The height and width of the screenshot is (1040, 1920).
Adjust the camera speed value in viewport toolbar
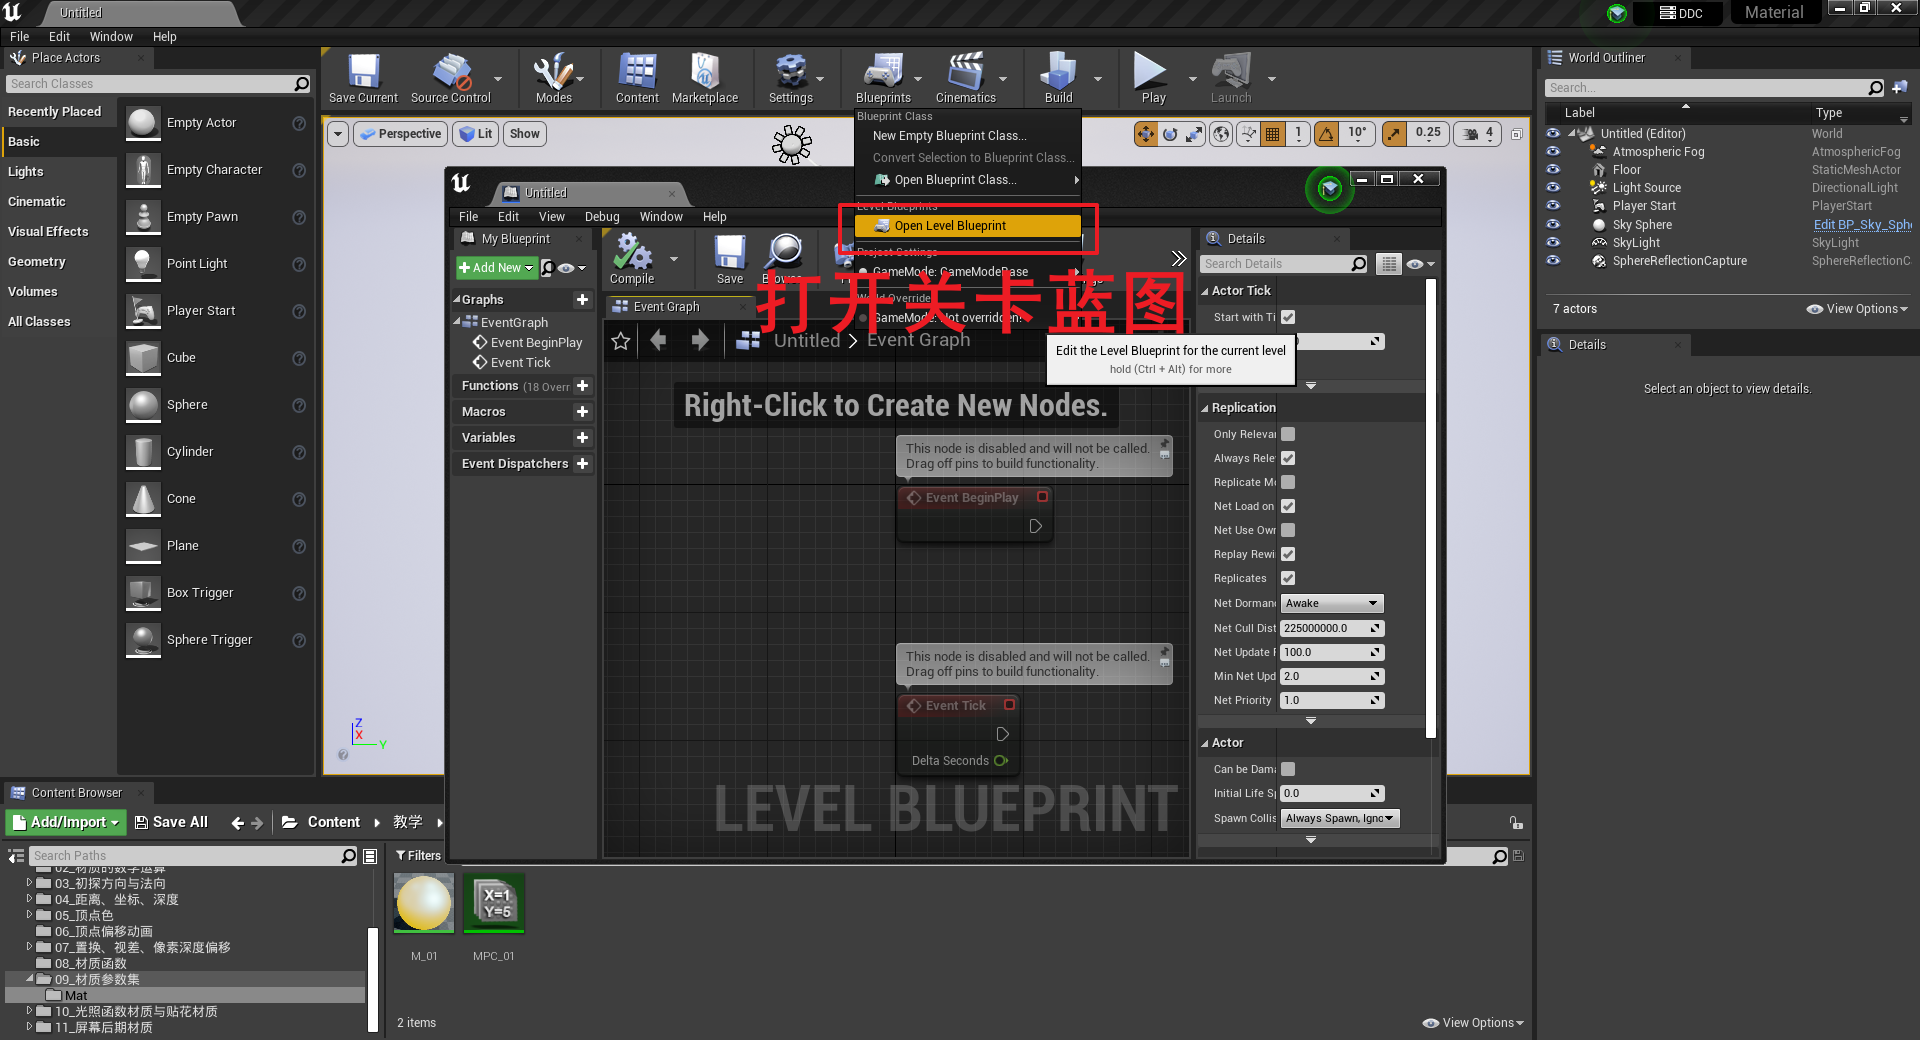[1477, 133]
